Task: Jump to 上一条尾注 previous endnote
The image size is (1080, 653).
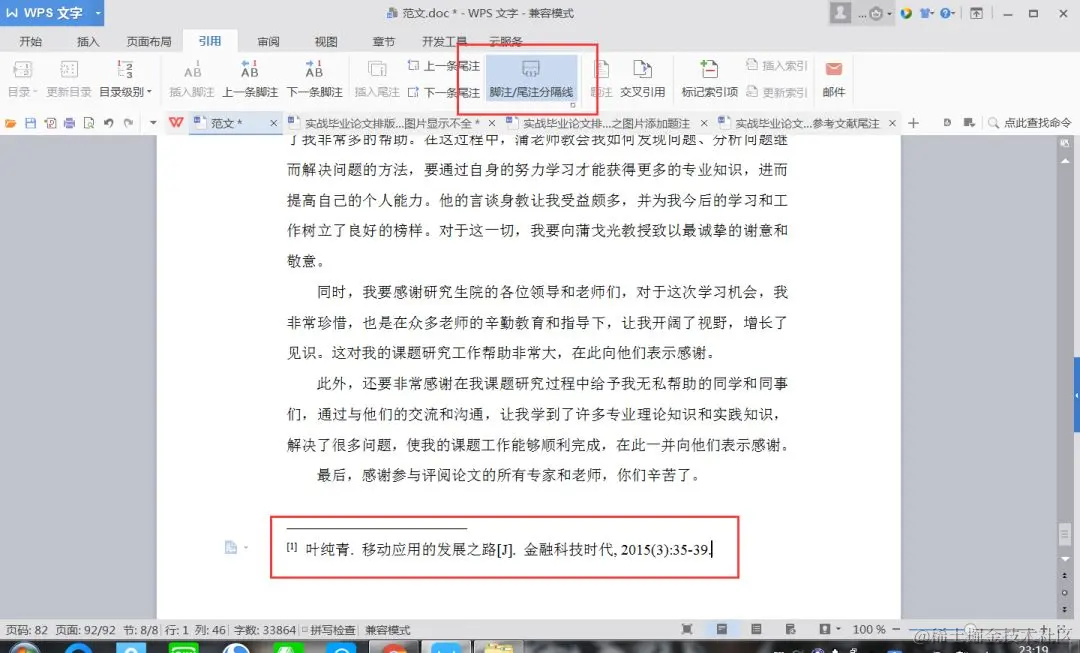Action: pos(444,65)
